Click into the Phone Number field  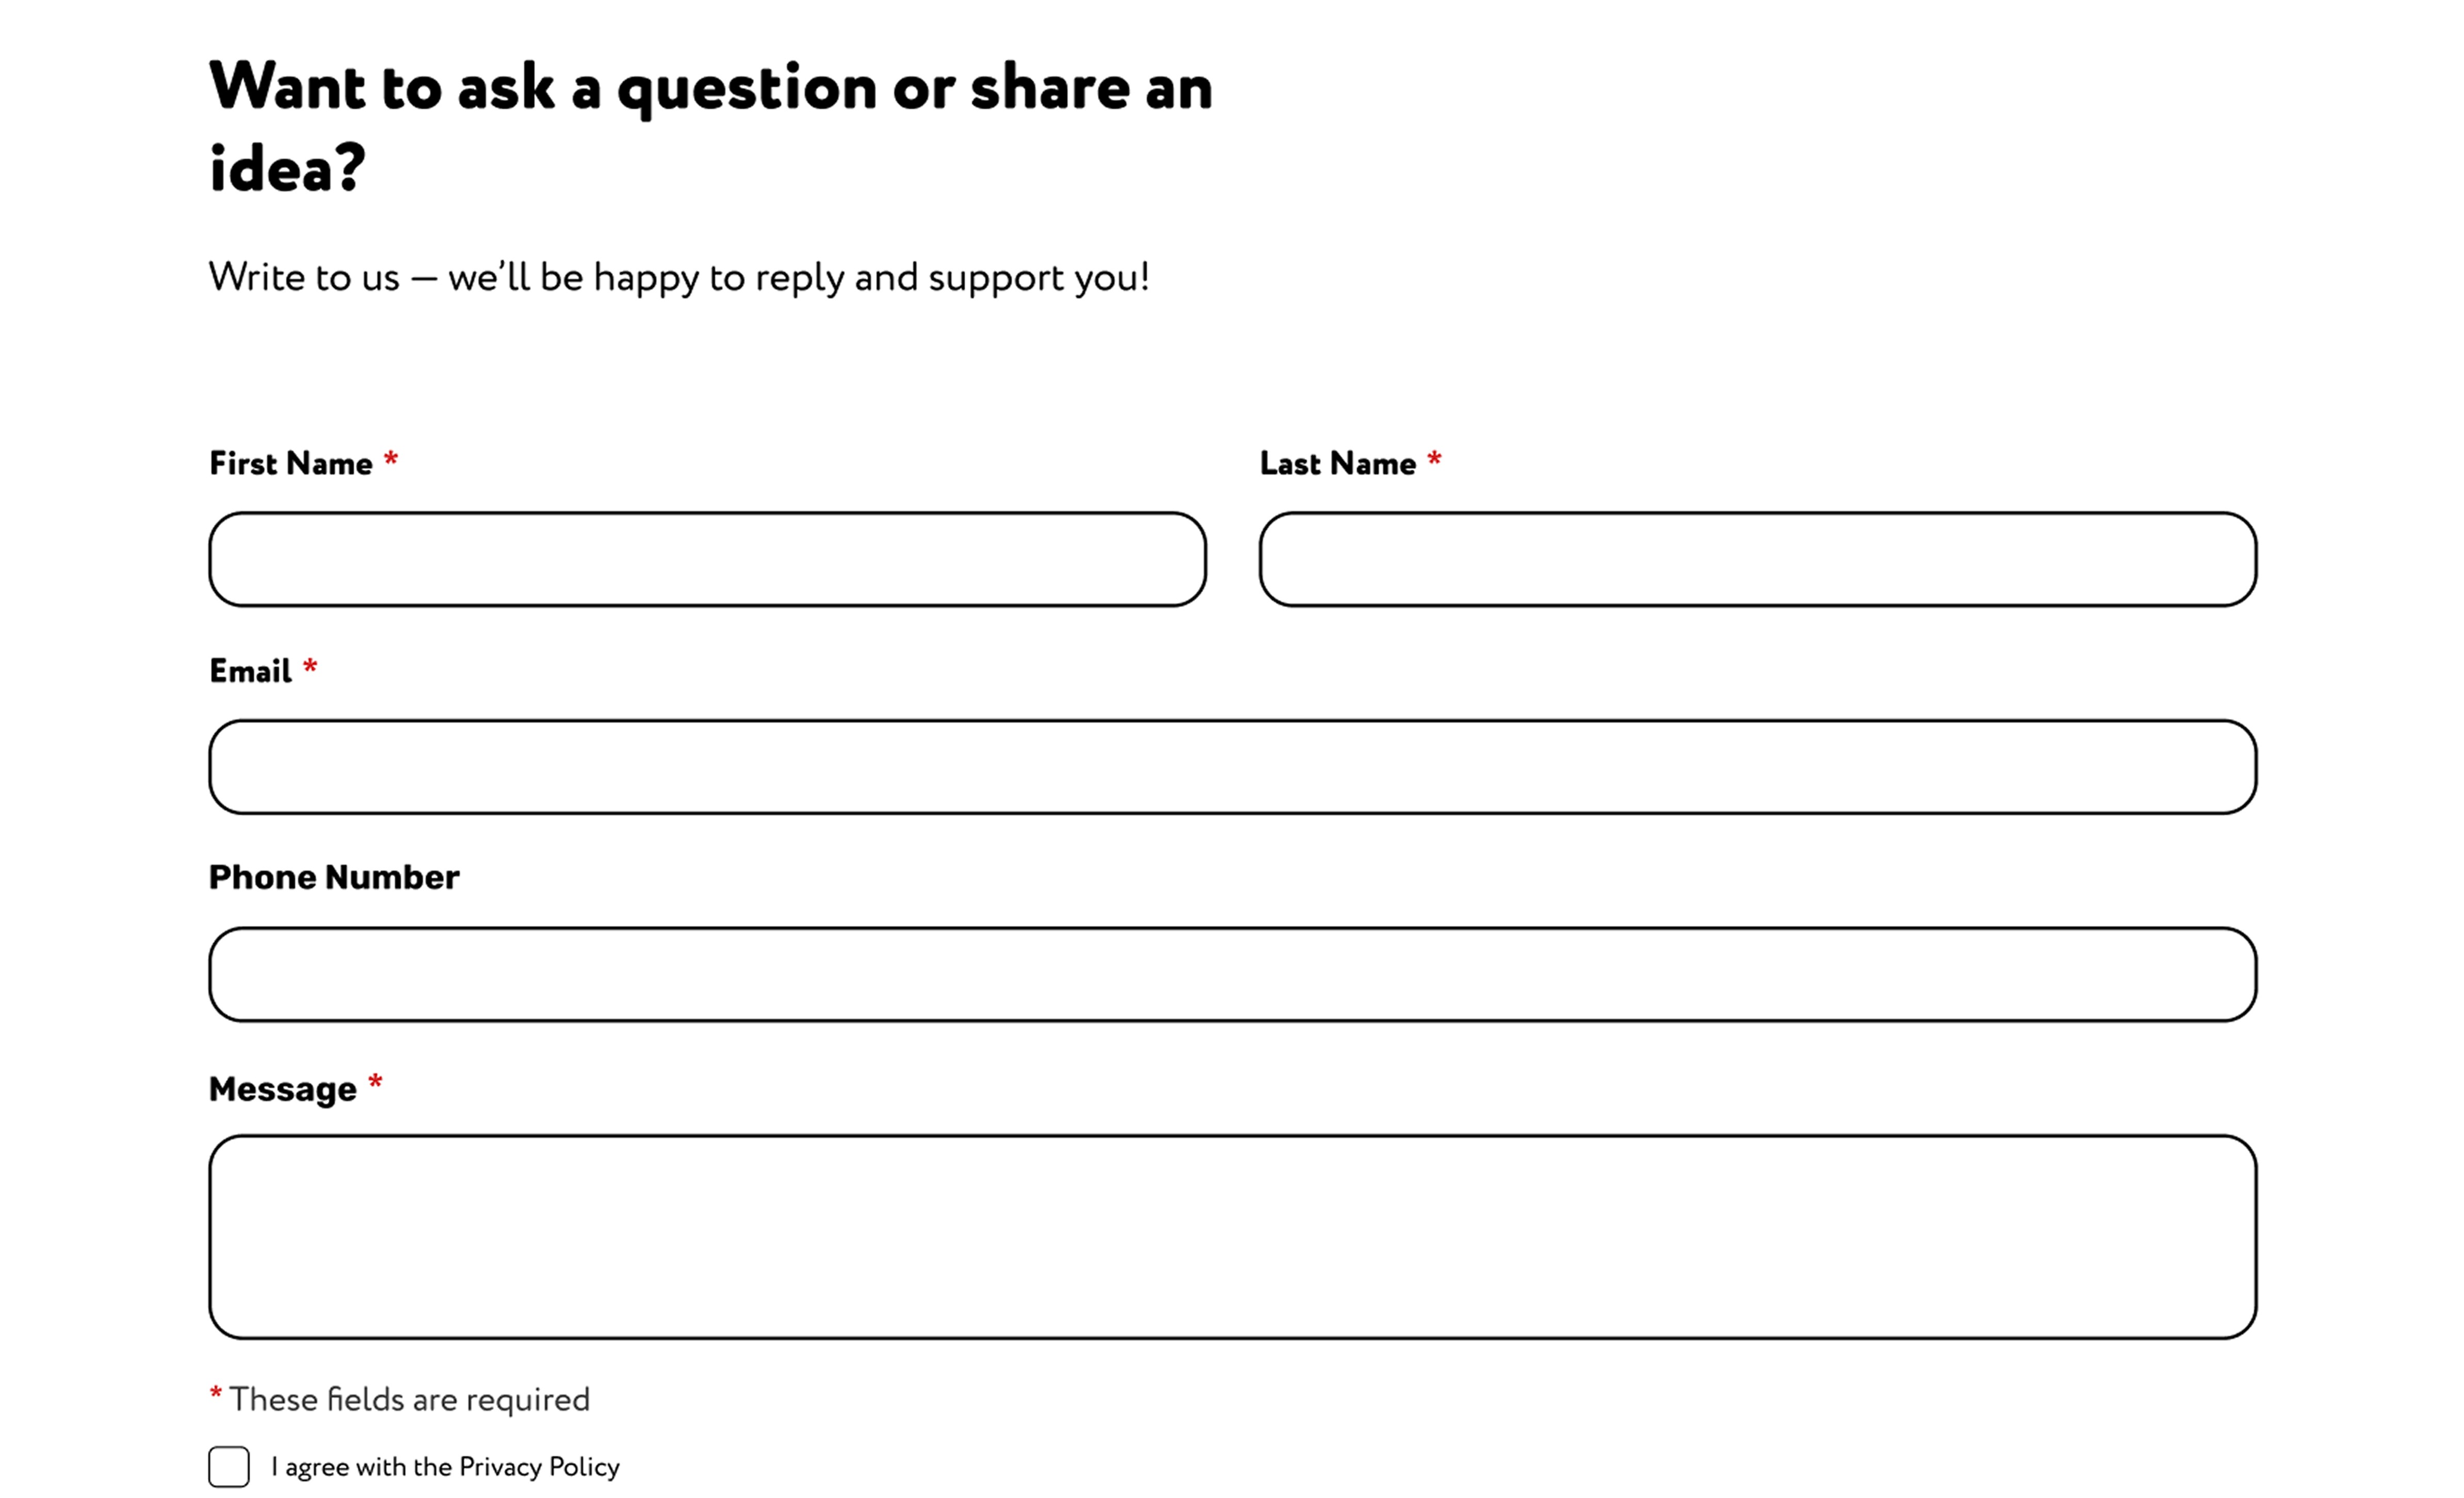[1232, 974]
